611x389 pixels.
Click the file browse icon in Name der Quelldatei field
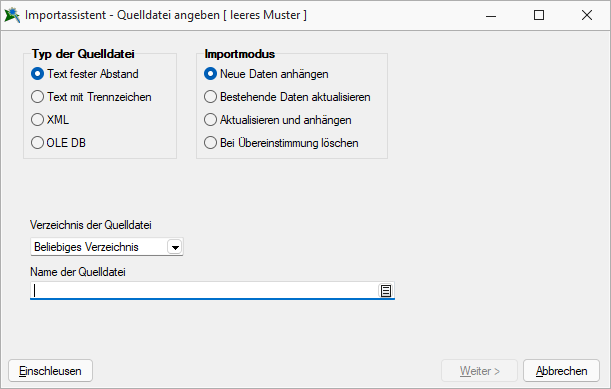(386, 291)
